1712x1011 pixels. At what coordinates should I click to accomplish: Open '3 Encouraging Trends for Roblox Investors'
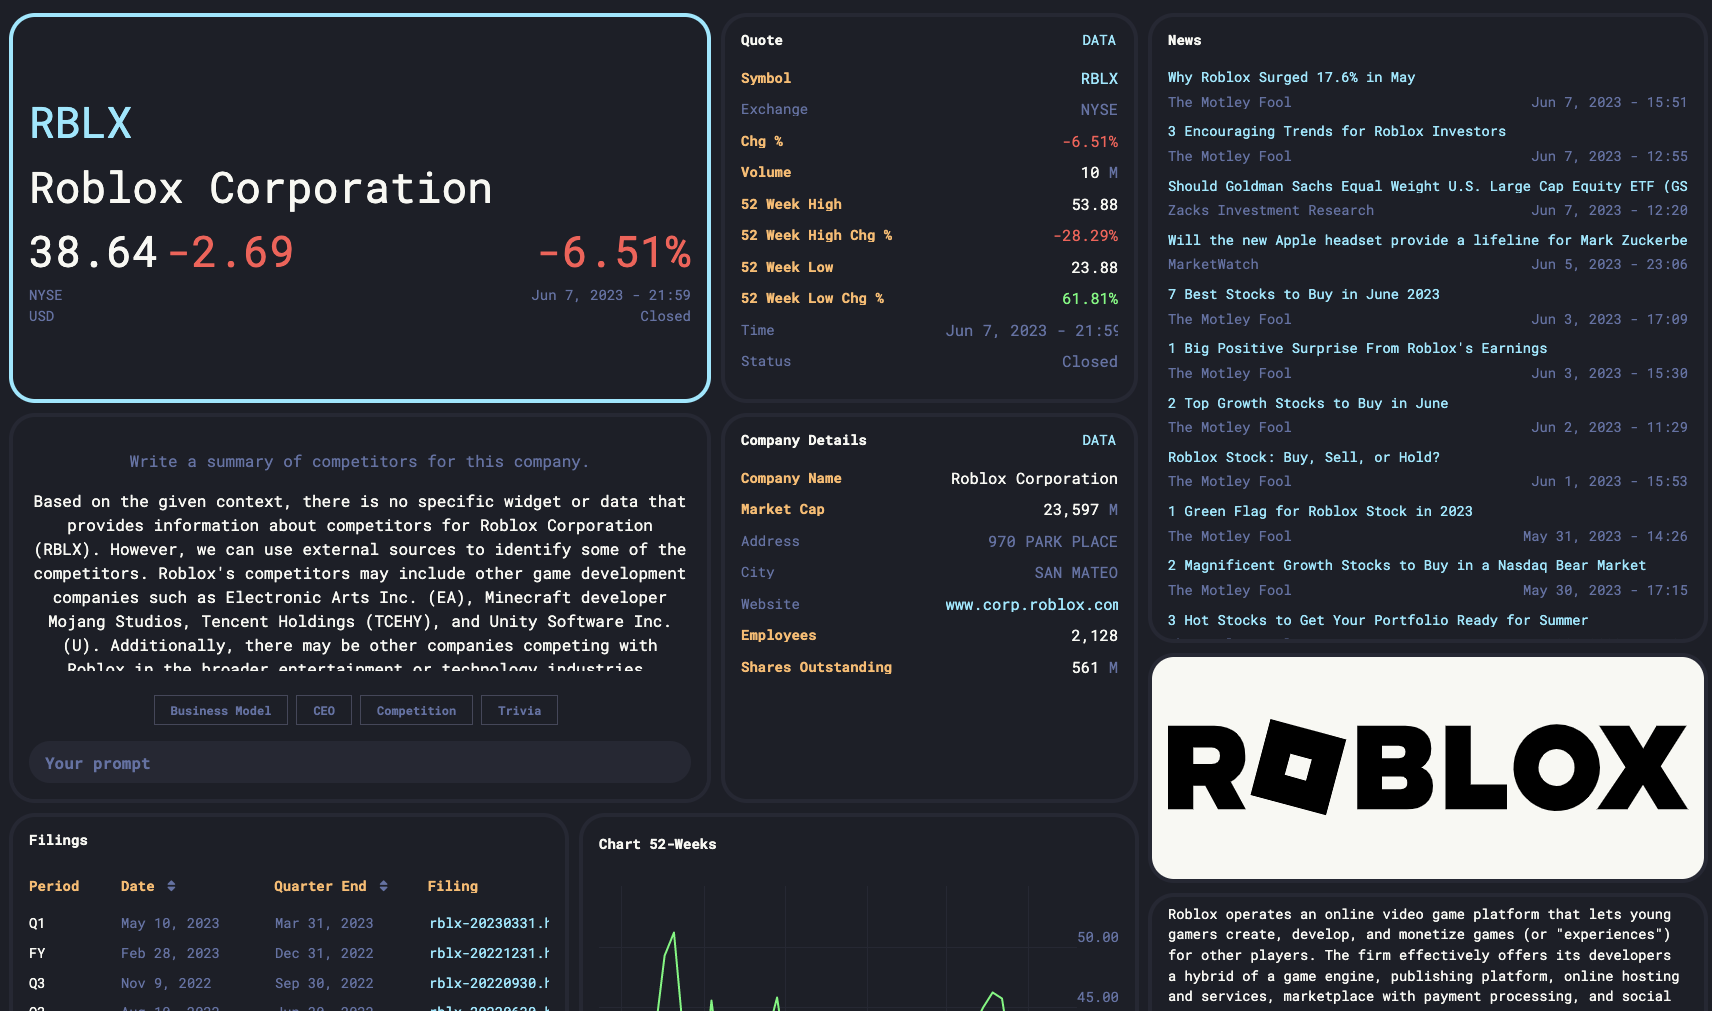(x=1336, y=131)
